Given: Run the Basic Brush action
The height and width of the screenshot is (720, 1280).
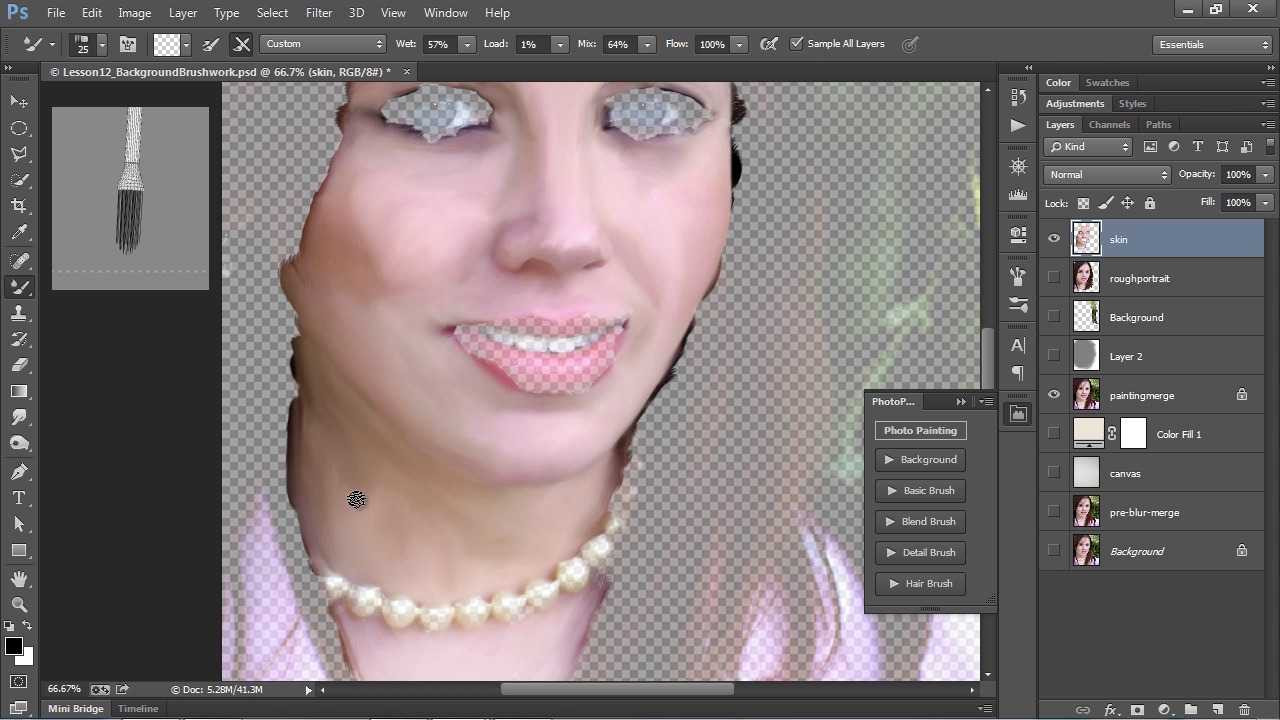Looking at the screenshot, I should (920, 491).
